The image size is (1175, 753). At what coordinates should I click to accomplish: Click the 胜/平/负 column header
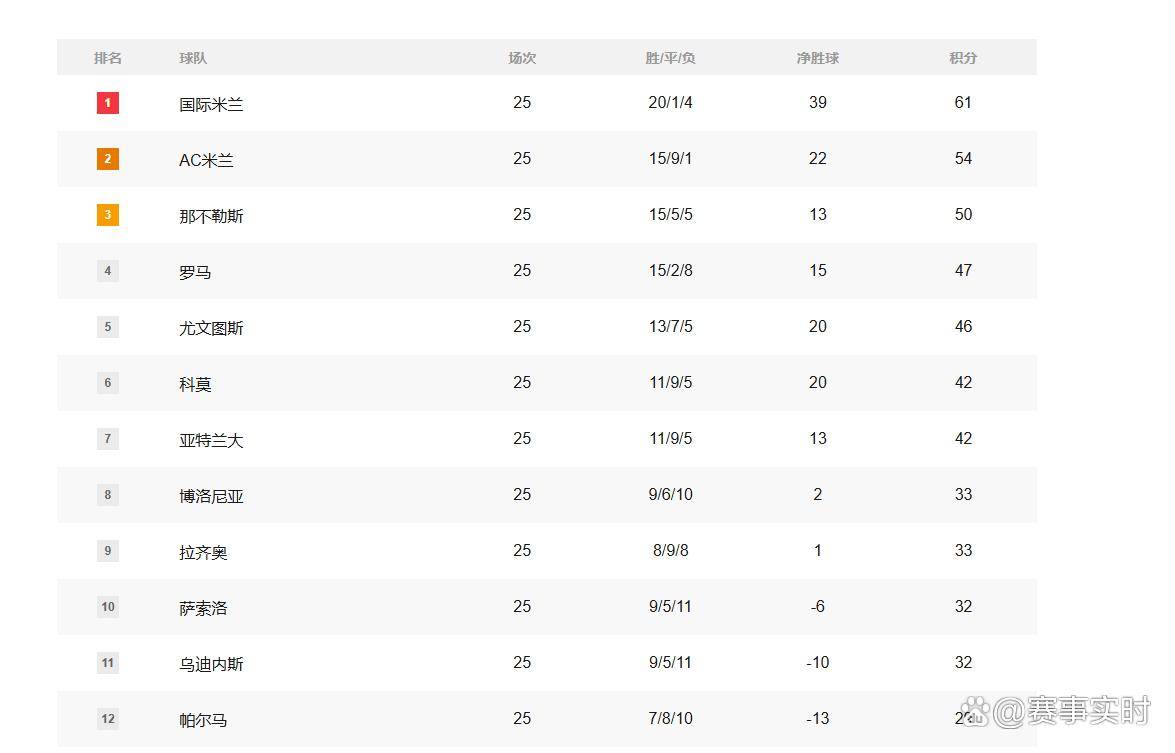[x=670, y=58]
